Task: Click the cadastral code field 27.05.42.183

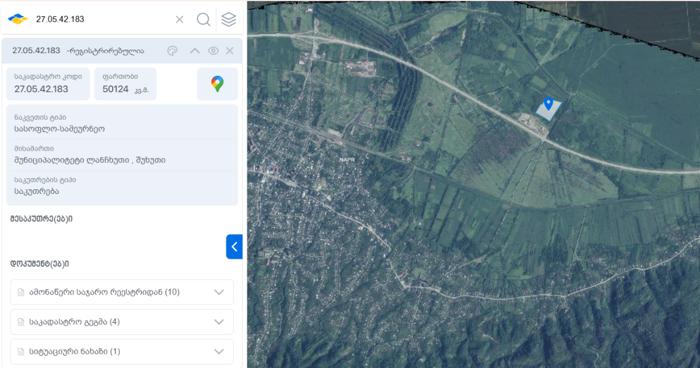Action: click(x=48, y=84)
